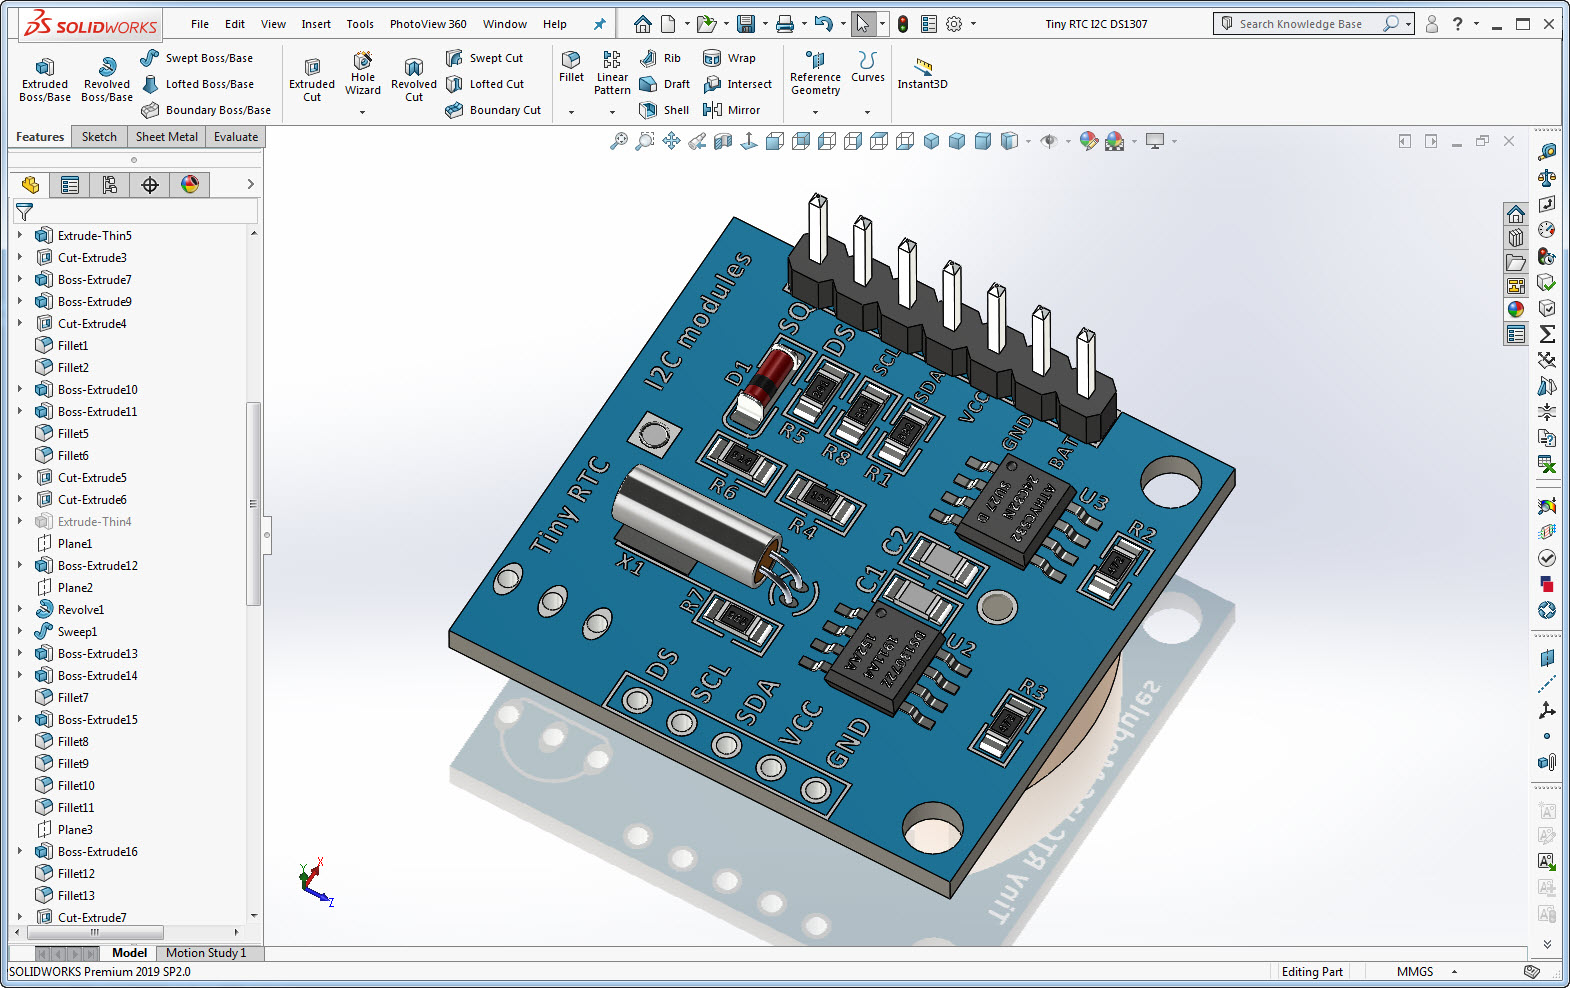Expand the Boss-Extrude10 feature

coord(19,389)
